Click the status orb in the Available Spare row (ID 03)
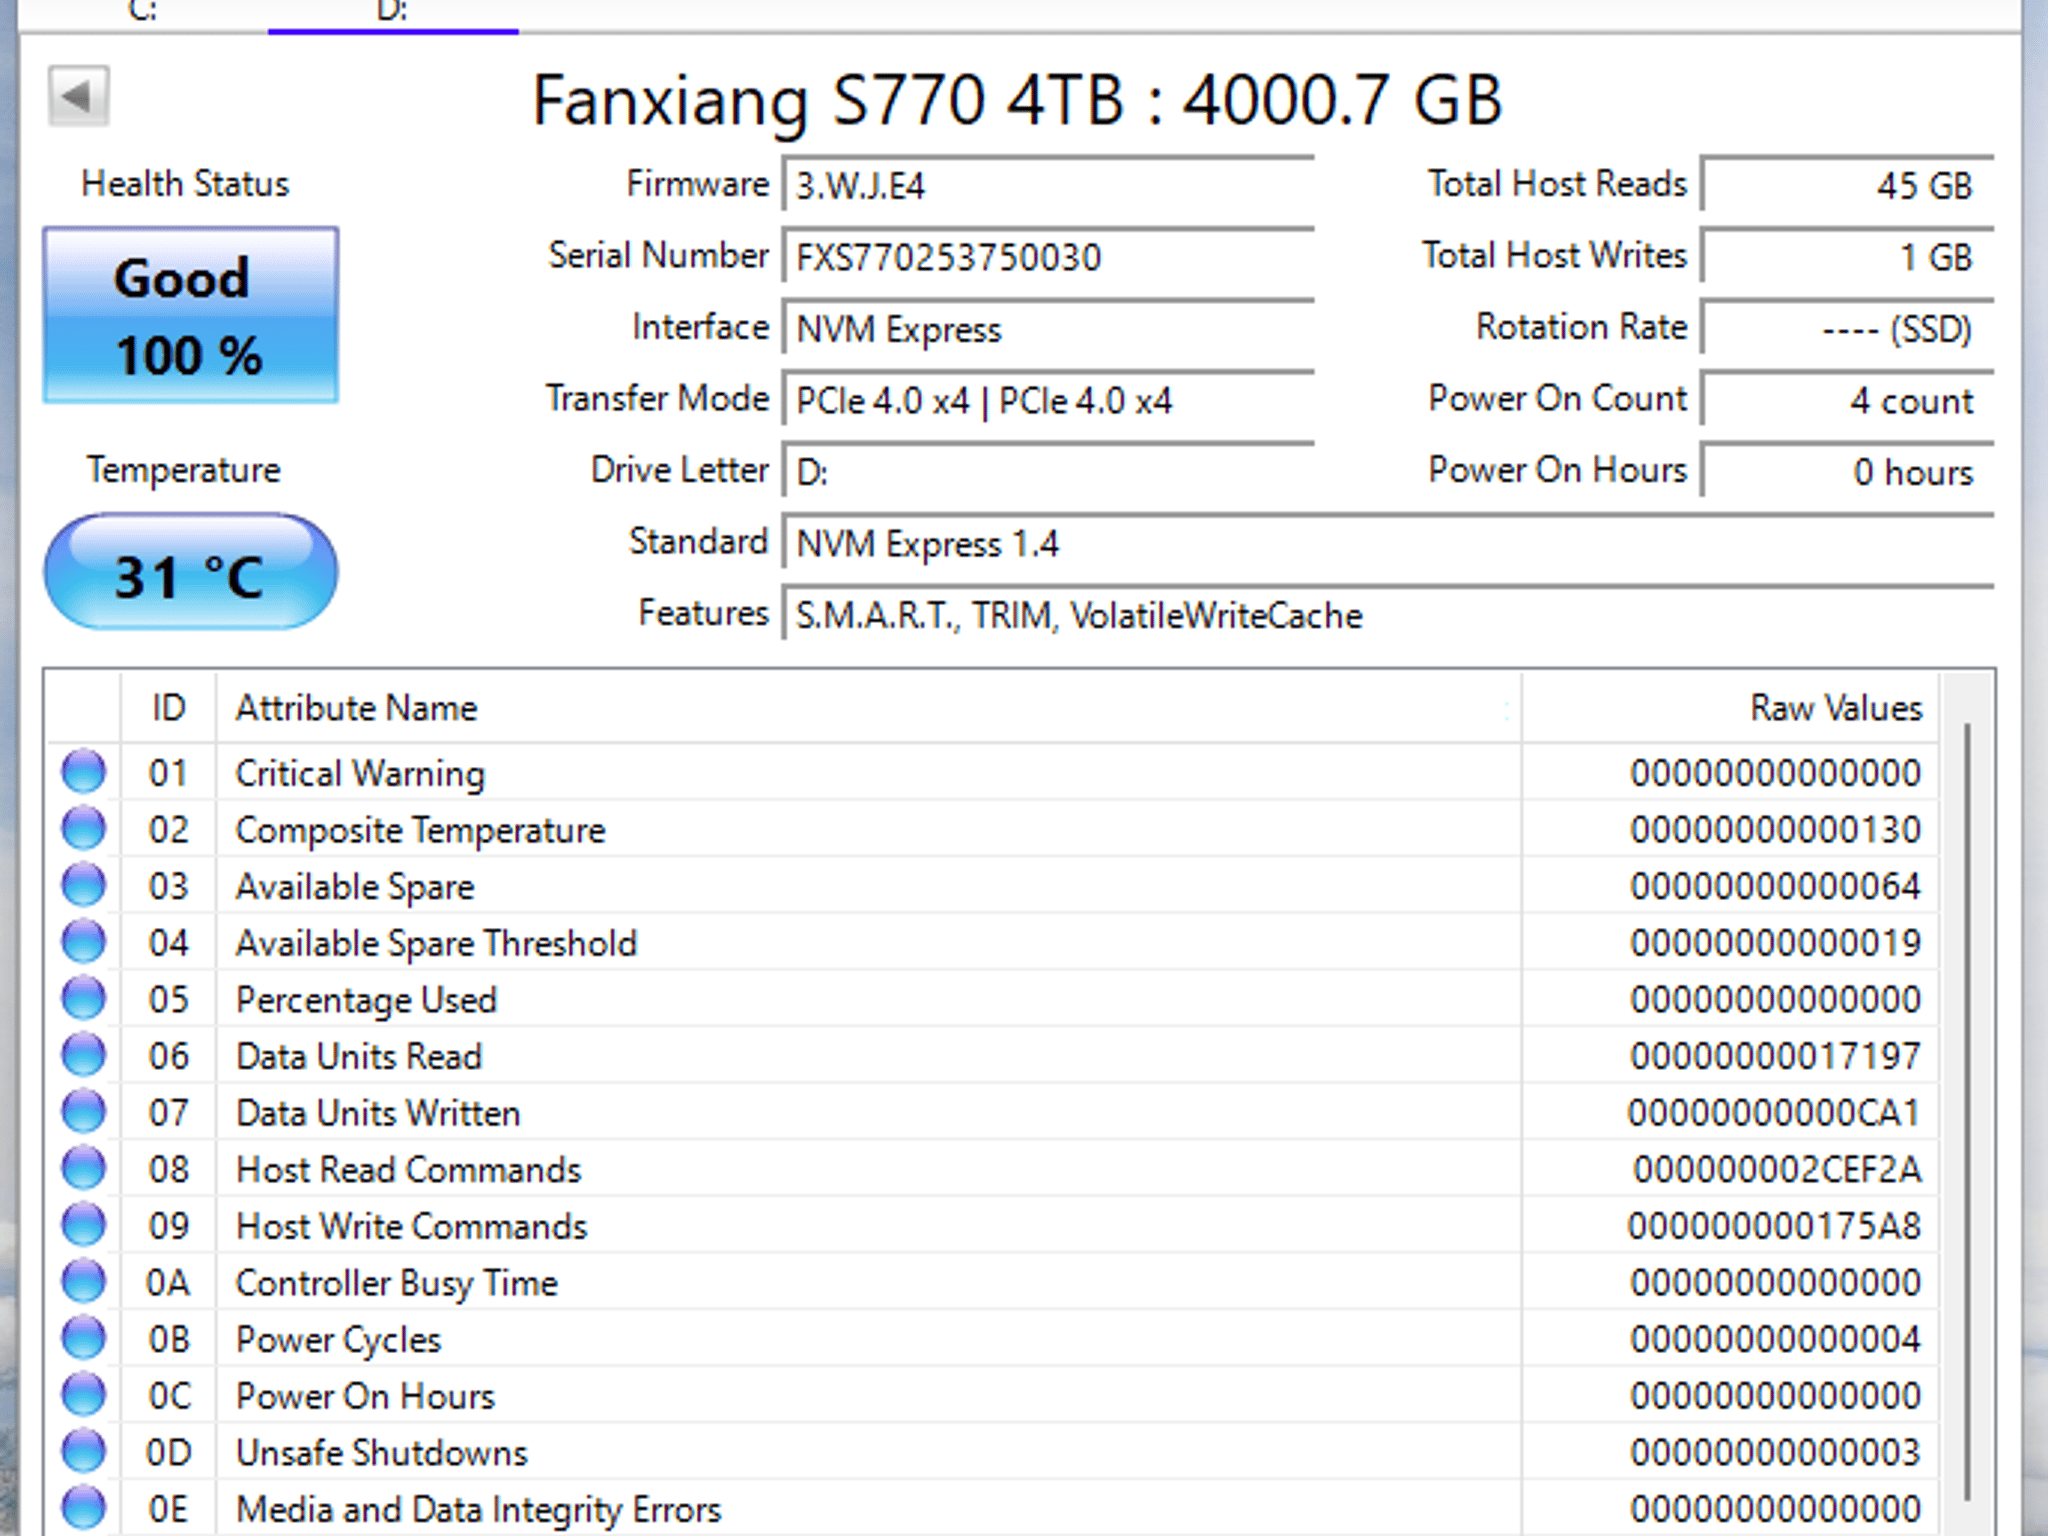The image size is (2048, 1536). [x=83, y=885]
